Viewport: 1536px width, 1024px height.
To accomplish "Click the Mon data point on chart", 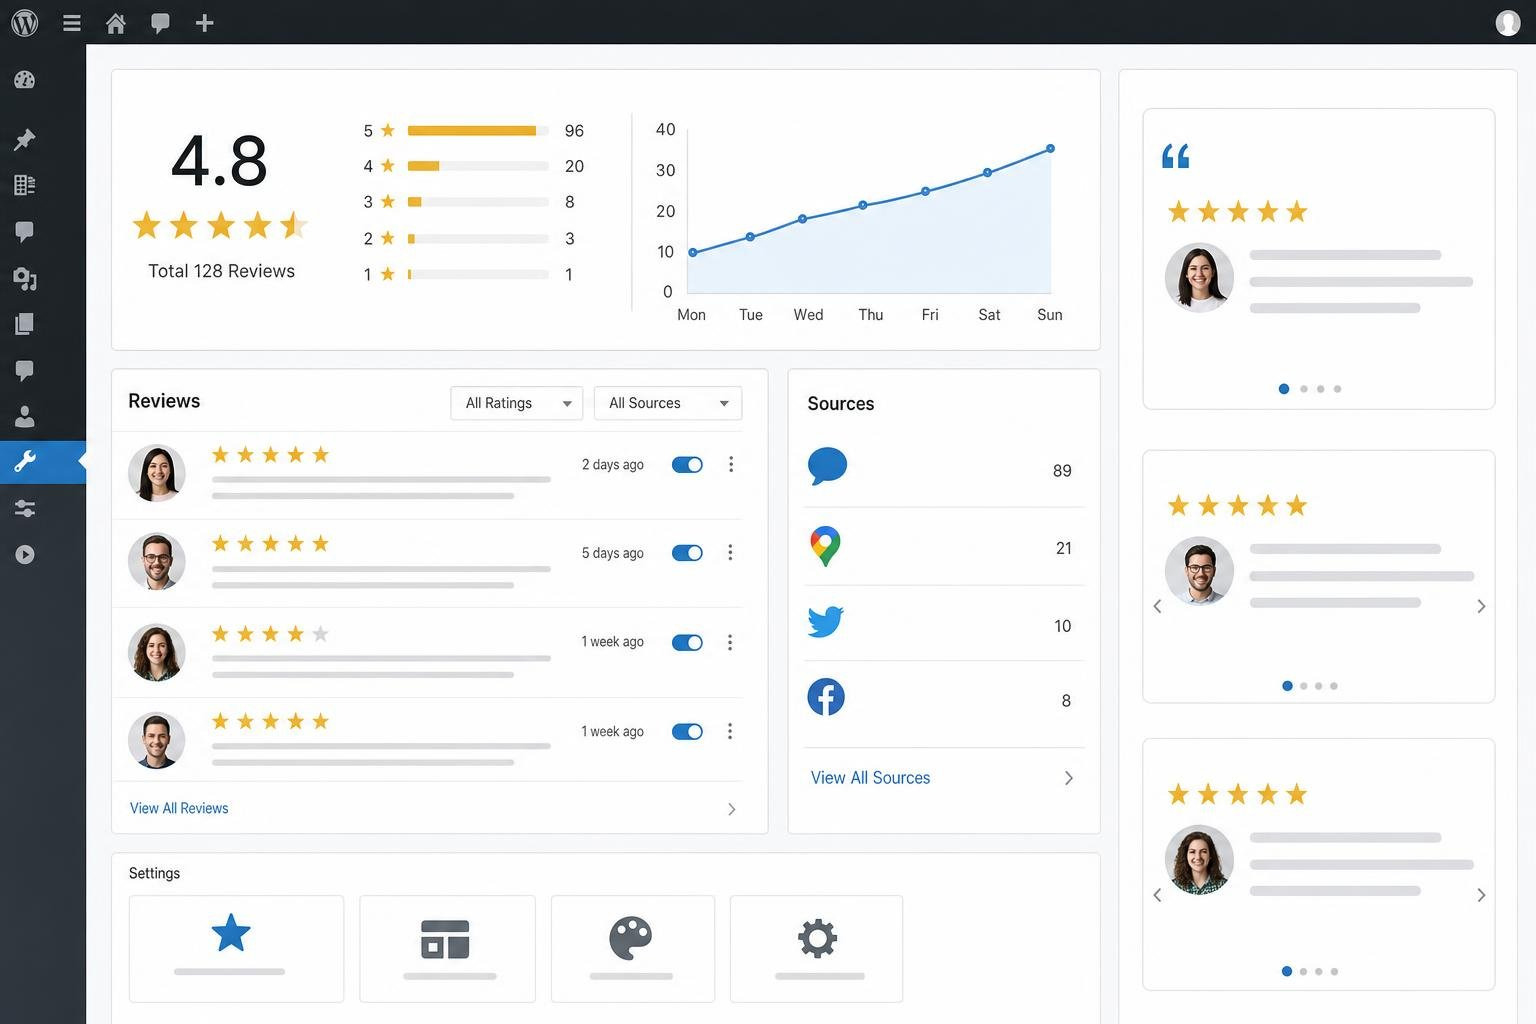I will 693,252.
